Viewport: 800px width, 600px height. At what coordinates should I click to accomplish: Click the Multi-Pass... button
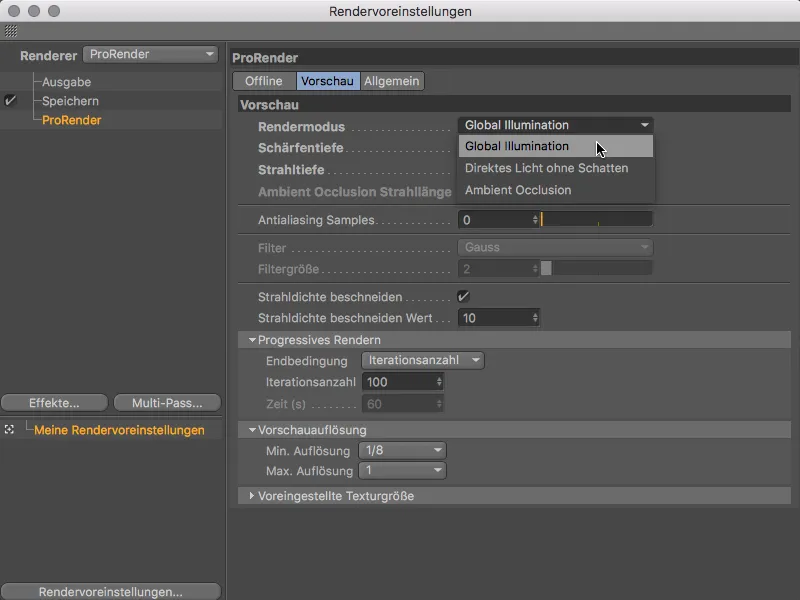(x=167, y=403)
